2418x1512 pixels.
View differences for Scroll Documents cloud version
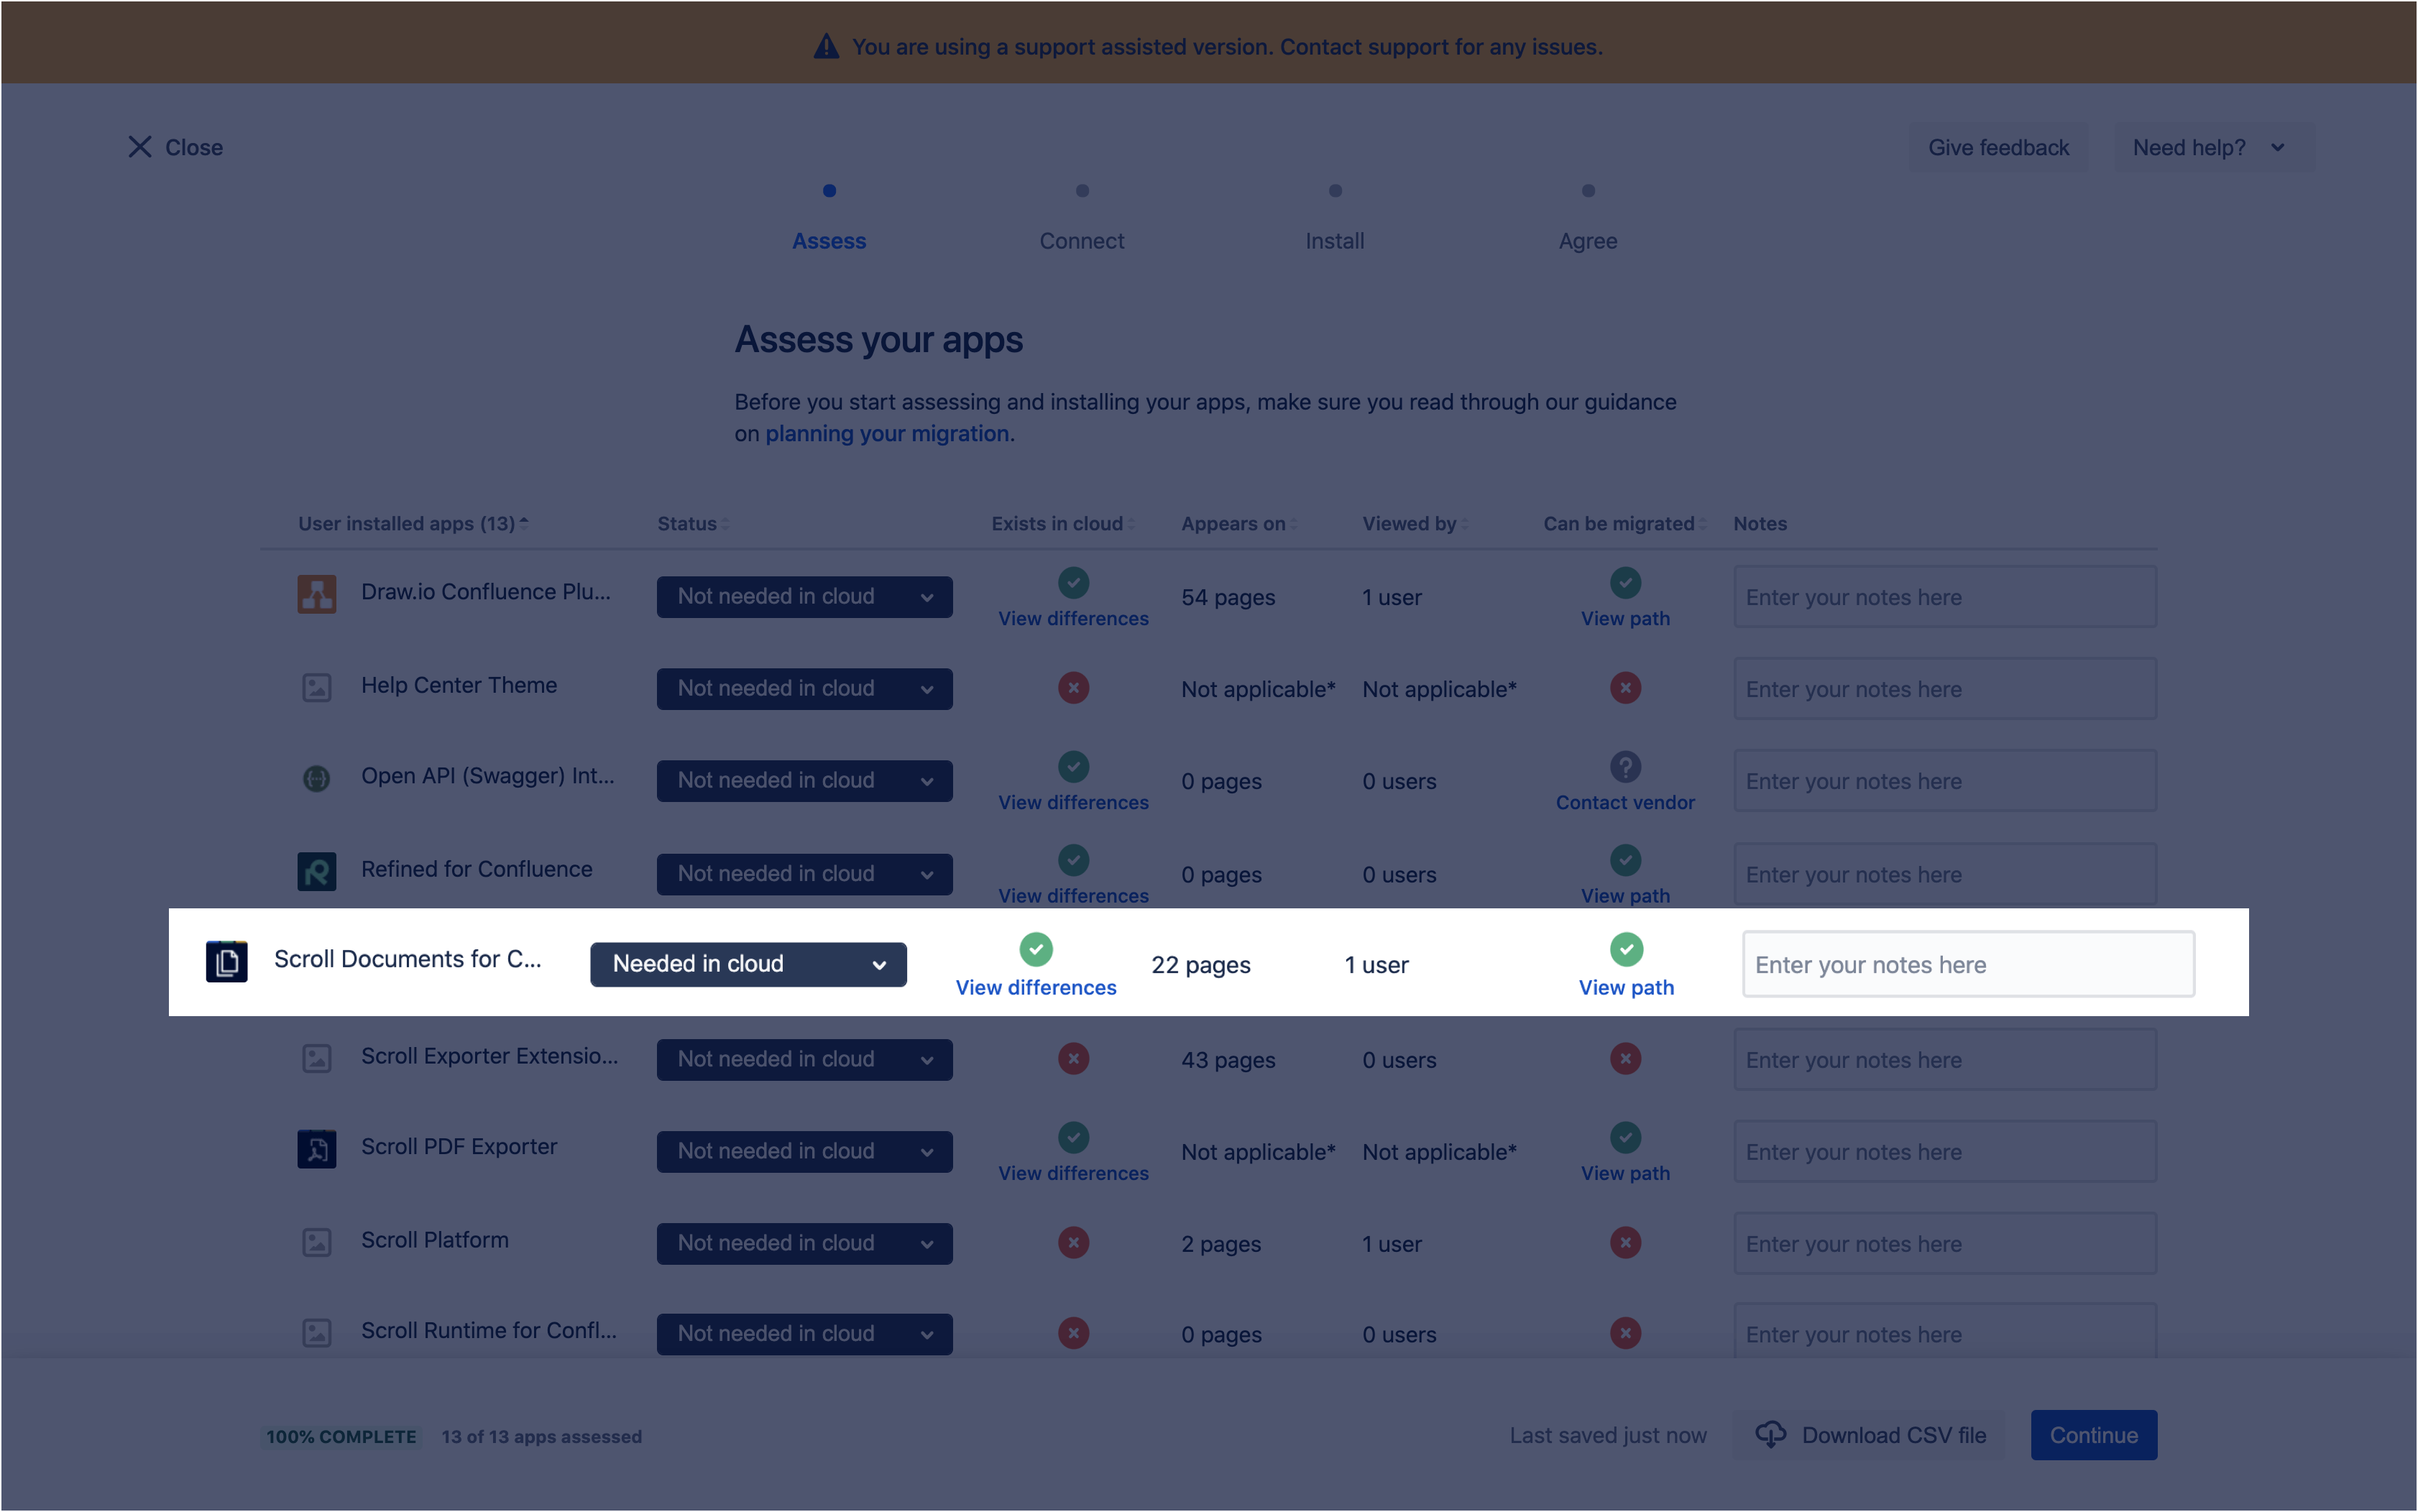pos(1035,986)
